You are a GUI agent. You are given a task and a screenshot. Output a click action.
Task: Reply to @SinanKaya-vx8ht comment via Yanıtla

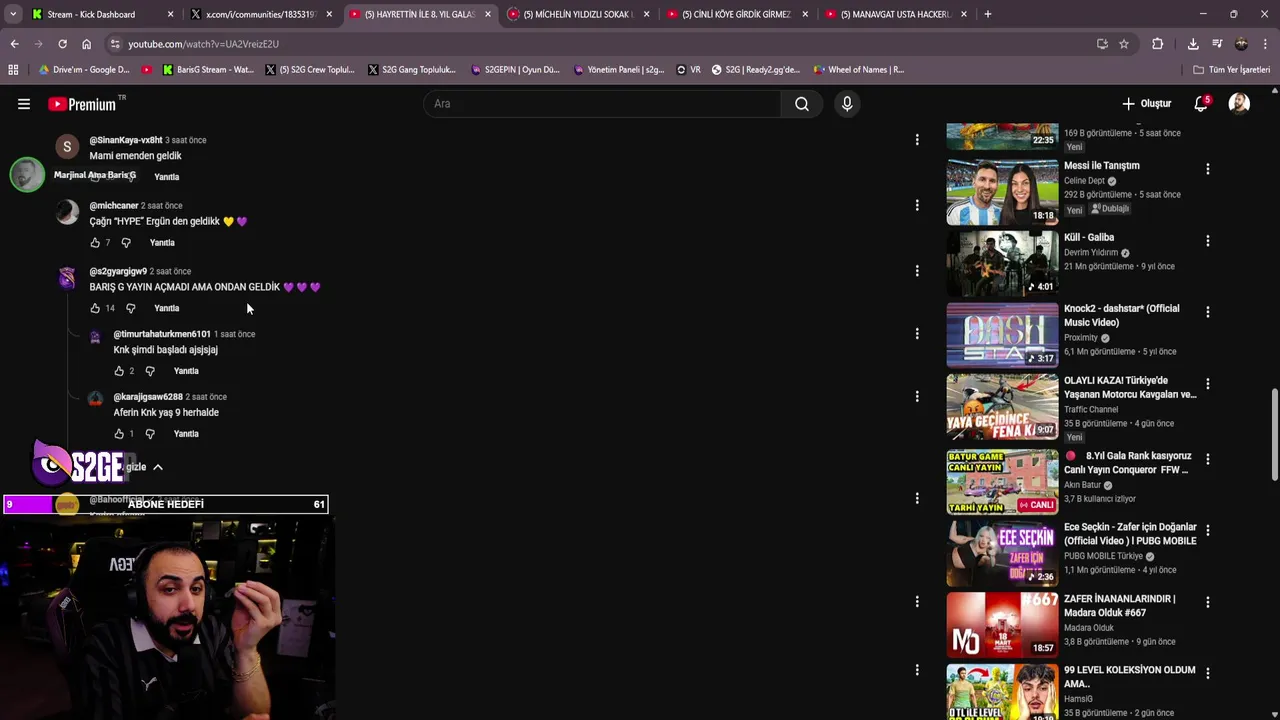pos(167,177)
